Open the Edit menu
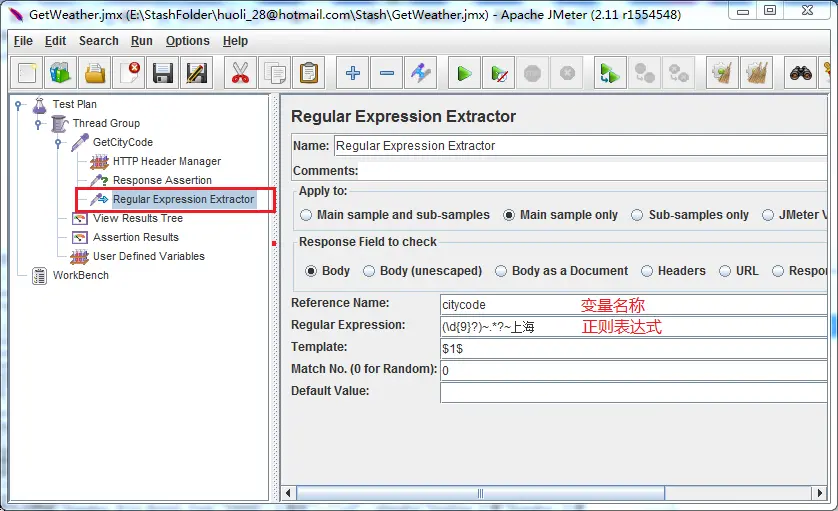 click(55, 41)
